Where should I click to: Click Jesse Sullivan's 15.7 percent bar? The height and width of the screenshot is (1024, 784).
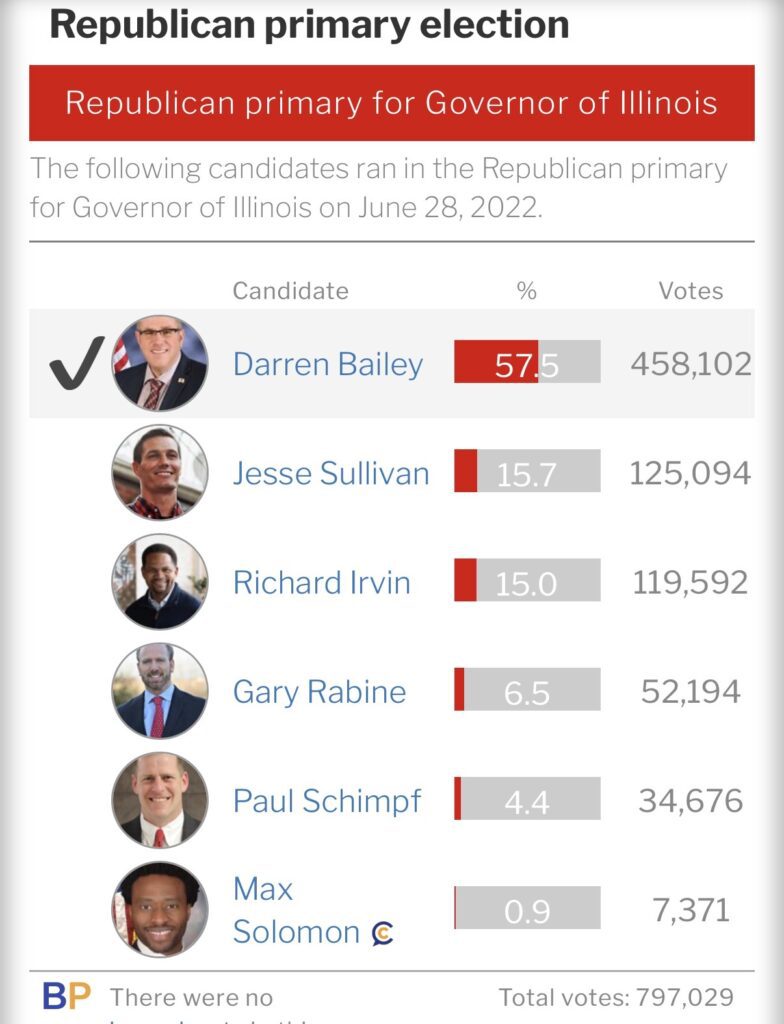[527, 472]
